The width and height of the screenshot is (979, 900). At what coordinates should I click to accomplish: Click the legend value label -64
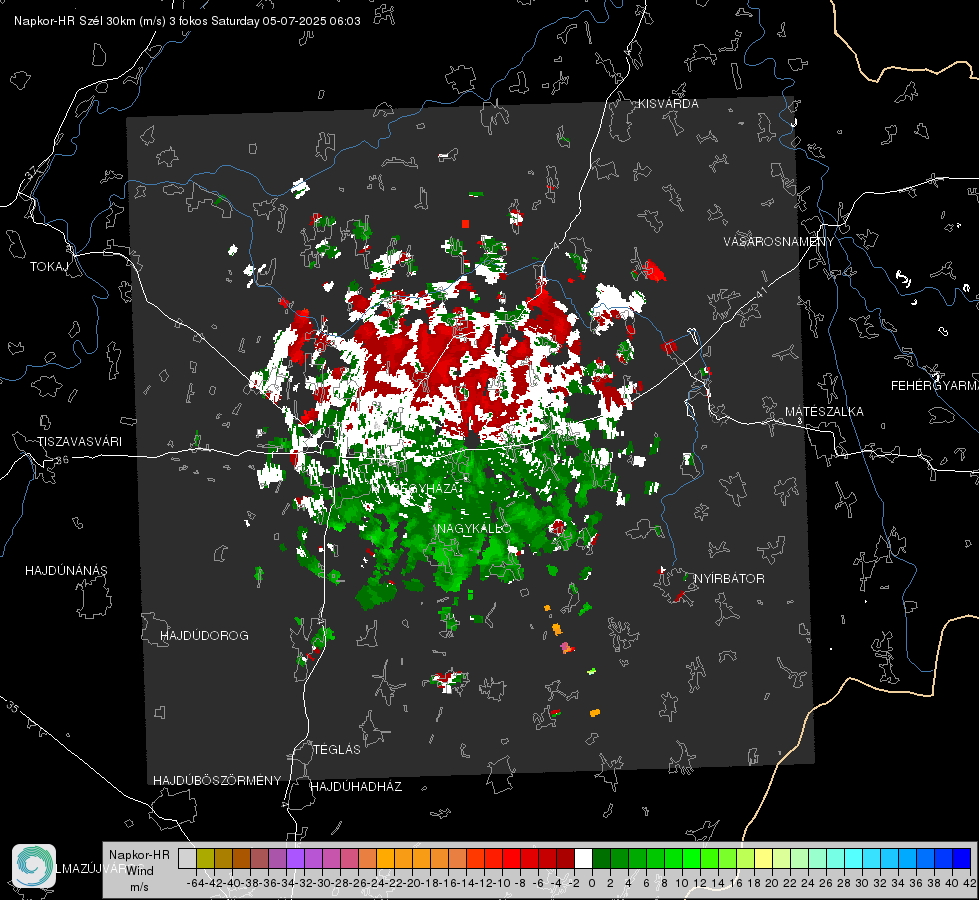pos(195,883)
